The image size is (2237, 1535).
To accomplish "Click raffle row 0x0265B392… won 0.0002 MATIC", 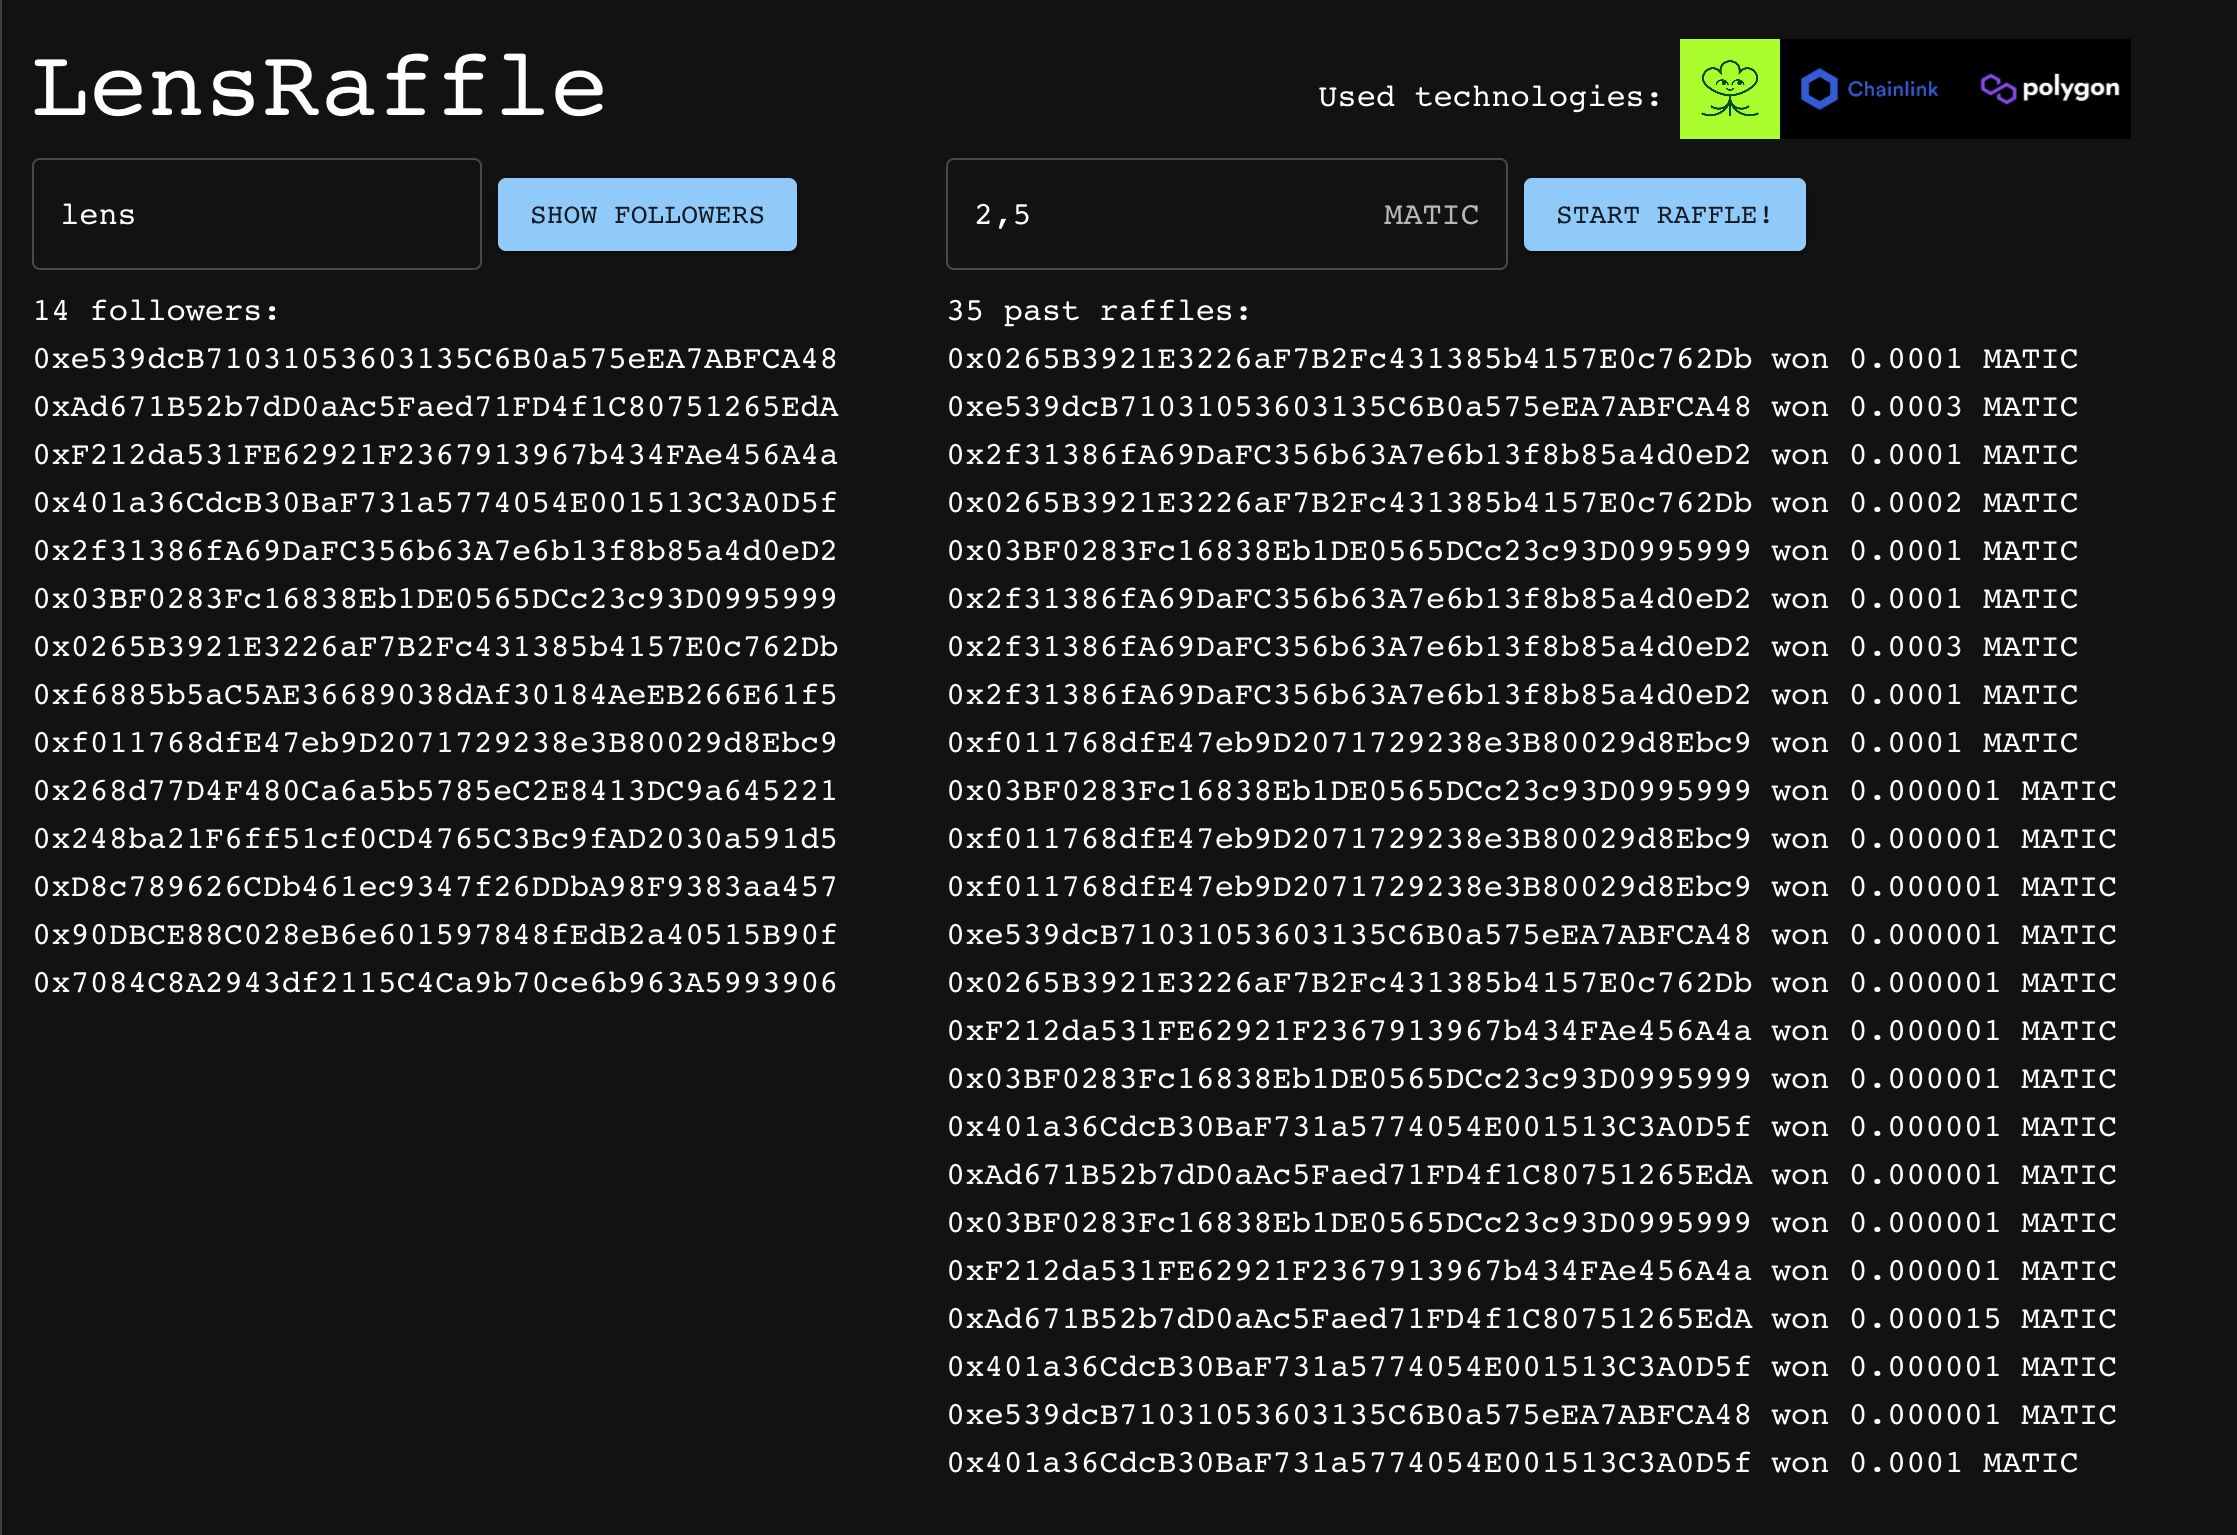I will pyautogui.click(x=1513, y=503).
